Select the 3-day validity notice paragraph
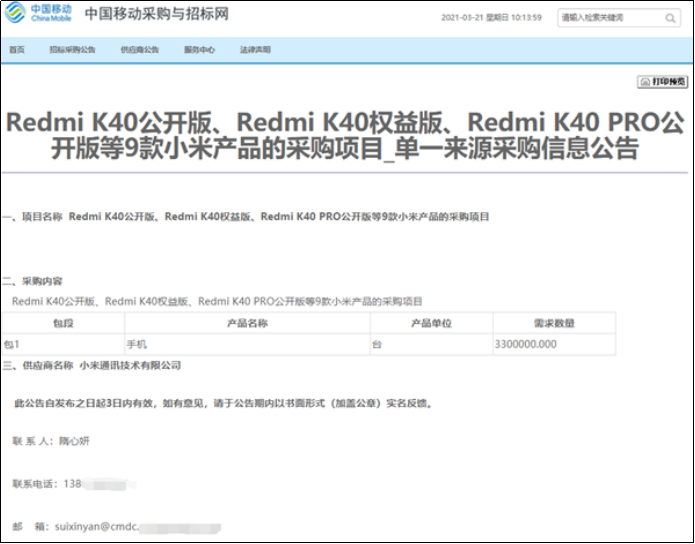Screen dimensions: 695x544 pos(224,403)
